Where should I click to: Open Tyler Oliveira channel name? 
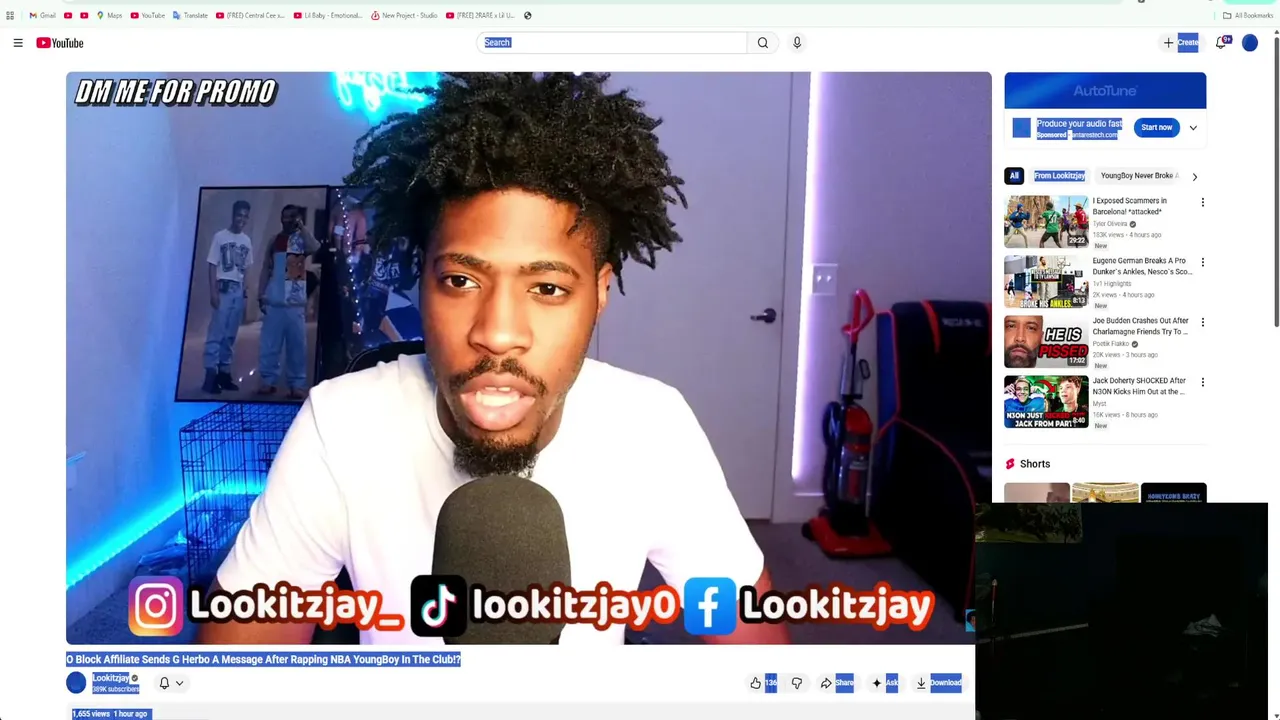pos(1110,224)
